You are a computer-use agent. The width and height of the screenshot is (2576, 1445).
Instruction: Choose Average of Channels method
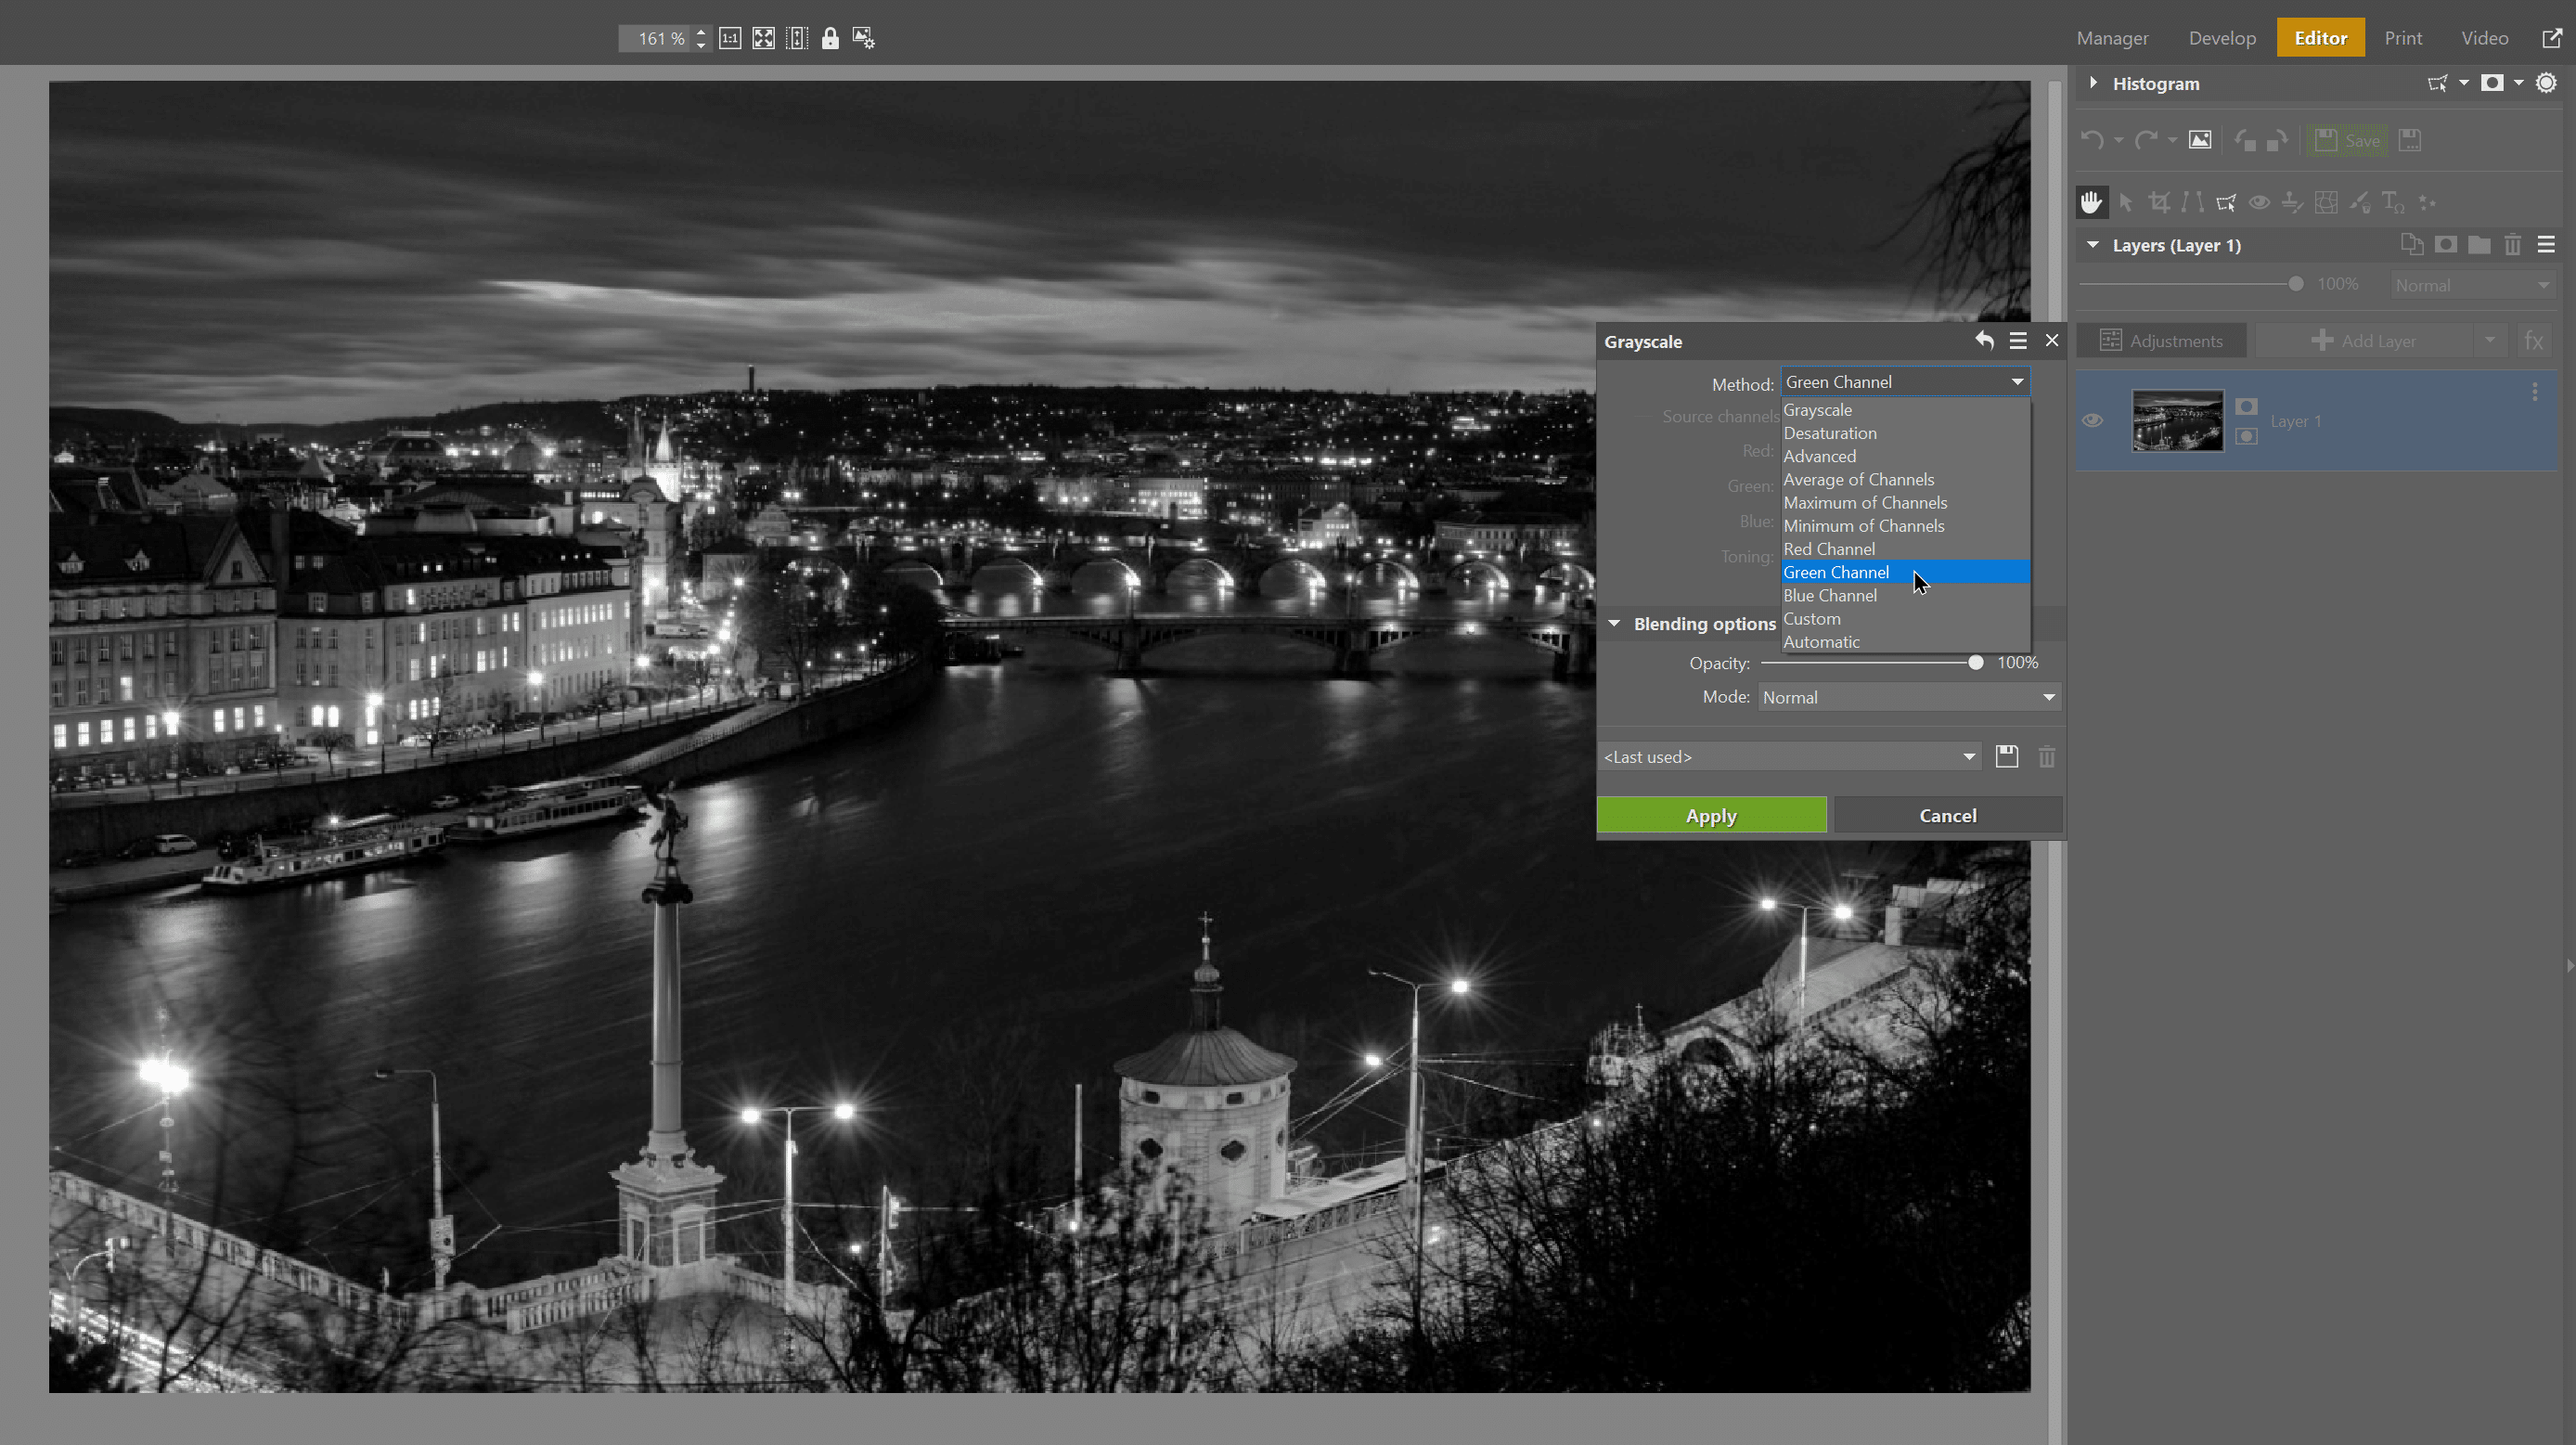coord(1906,479)
